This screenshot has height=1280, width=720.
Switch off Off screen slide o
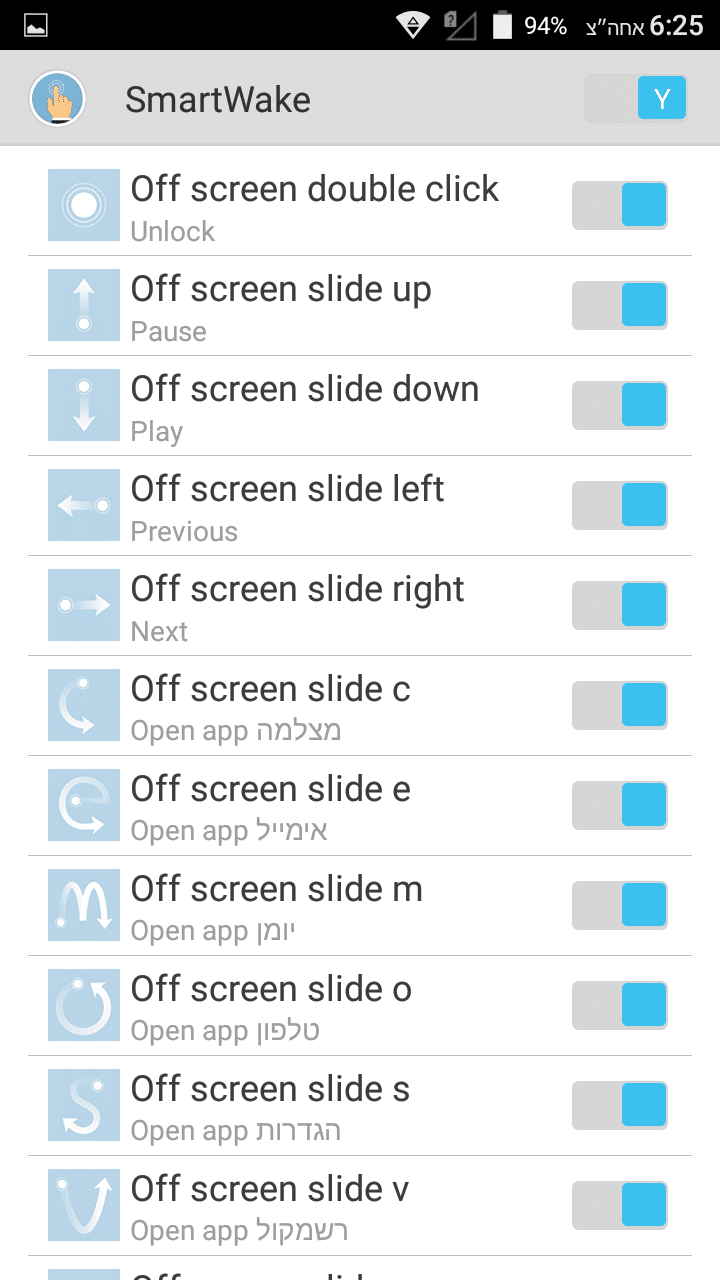(x=620, y=1006)
